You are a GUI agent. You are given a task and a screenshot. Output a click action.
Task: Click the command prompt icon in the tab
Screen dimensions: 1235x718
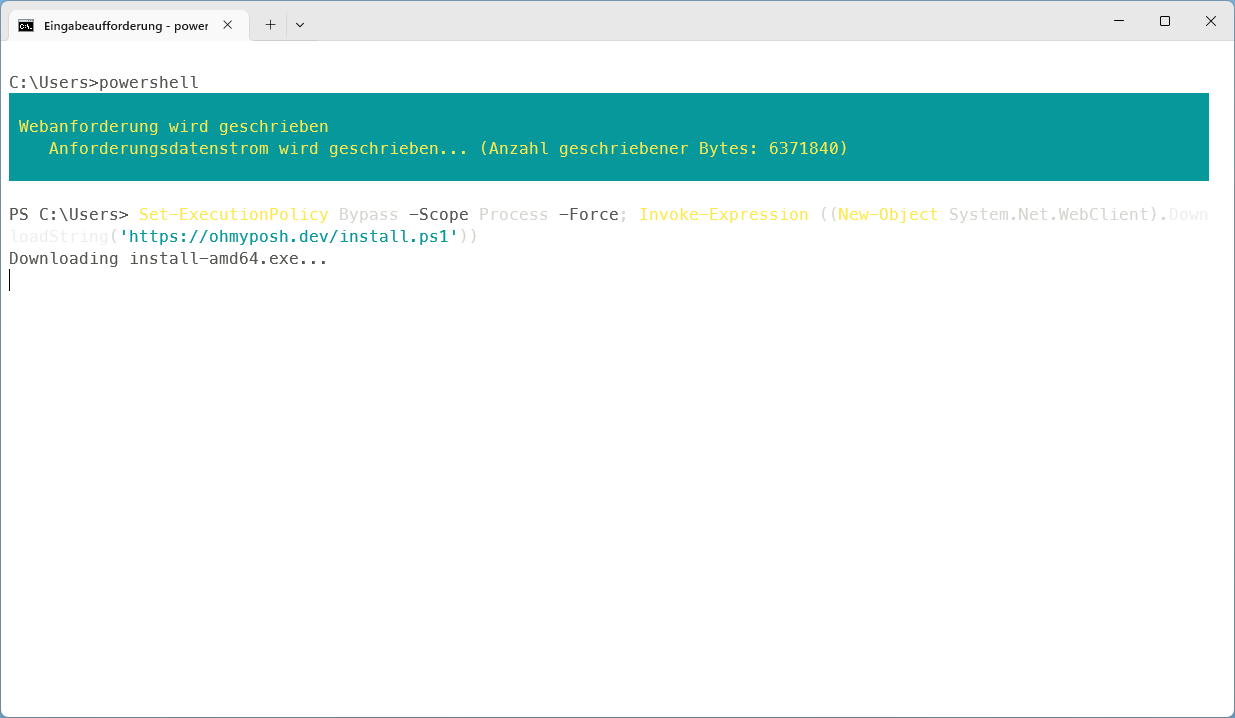pos(26,25)
